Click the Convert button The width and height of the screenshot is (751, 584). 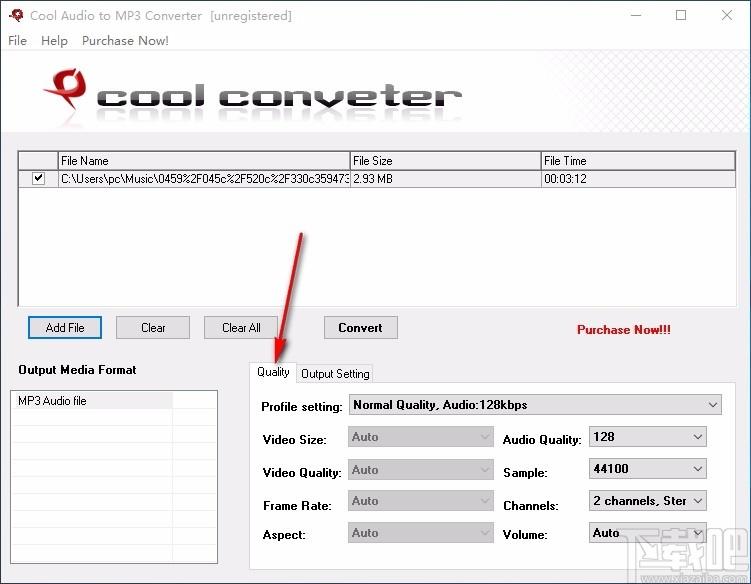361,328
